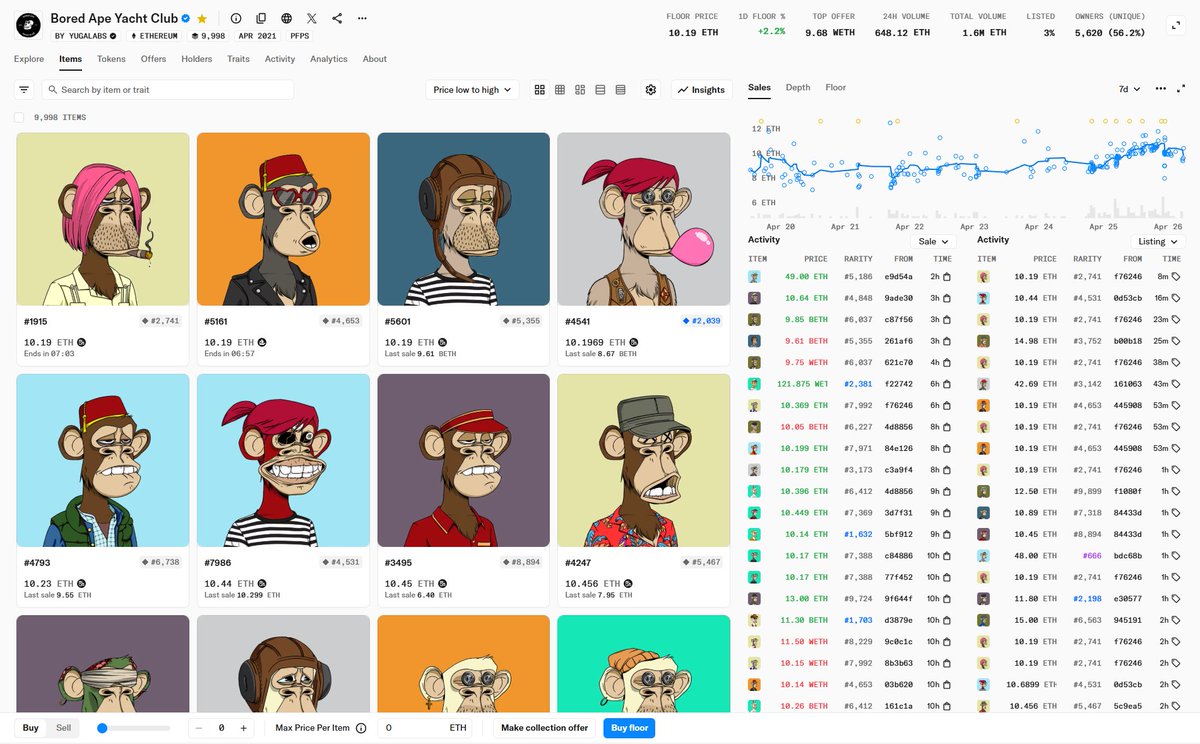Open chart options three-dot menu

click(x=1160, y=88)
